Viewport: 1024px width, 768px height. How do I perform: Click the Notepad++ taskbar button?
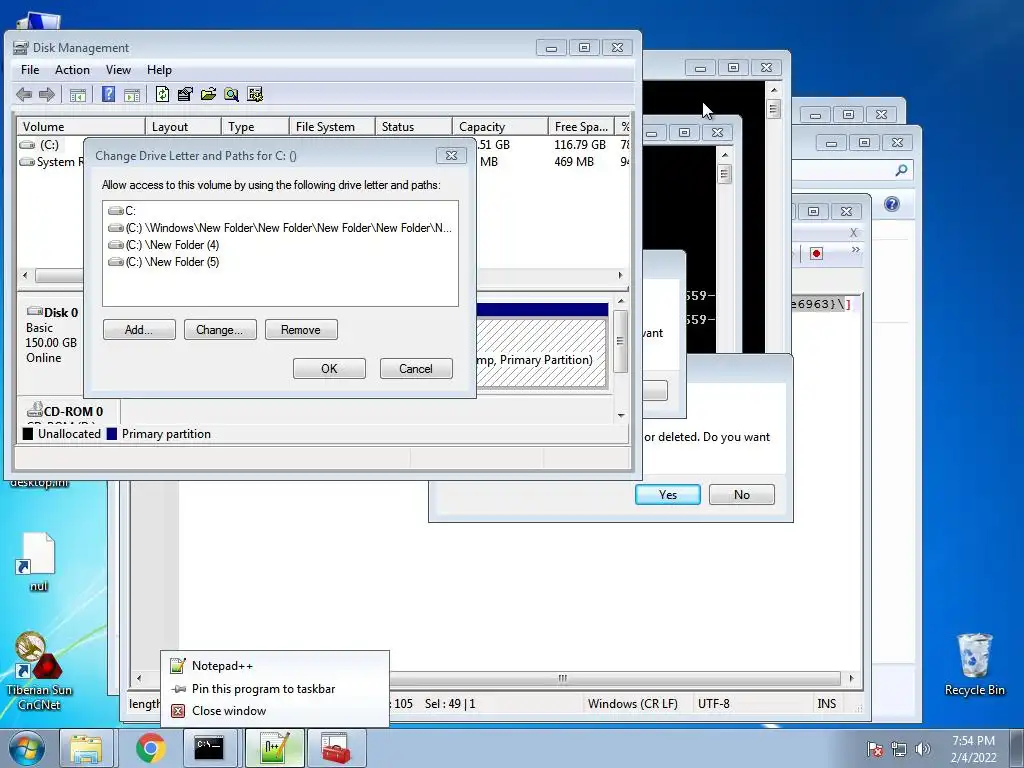(274, 748)
